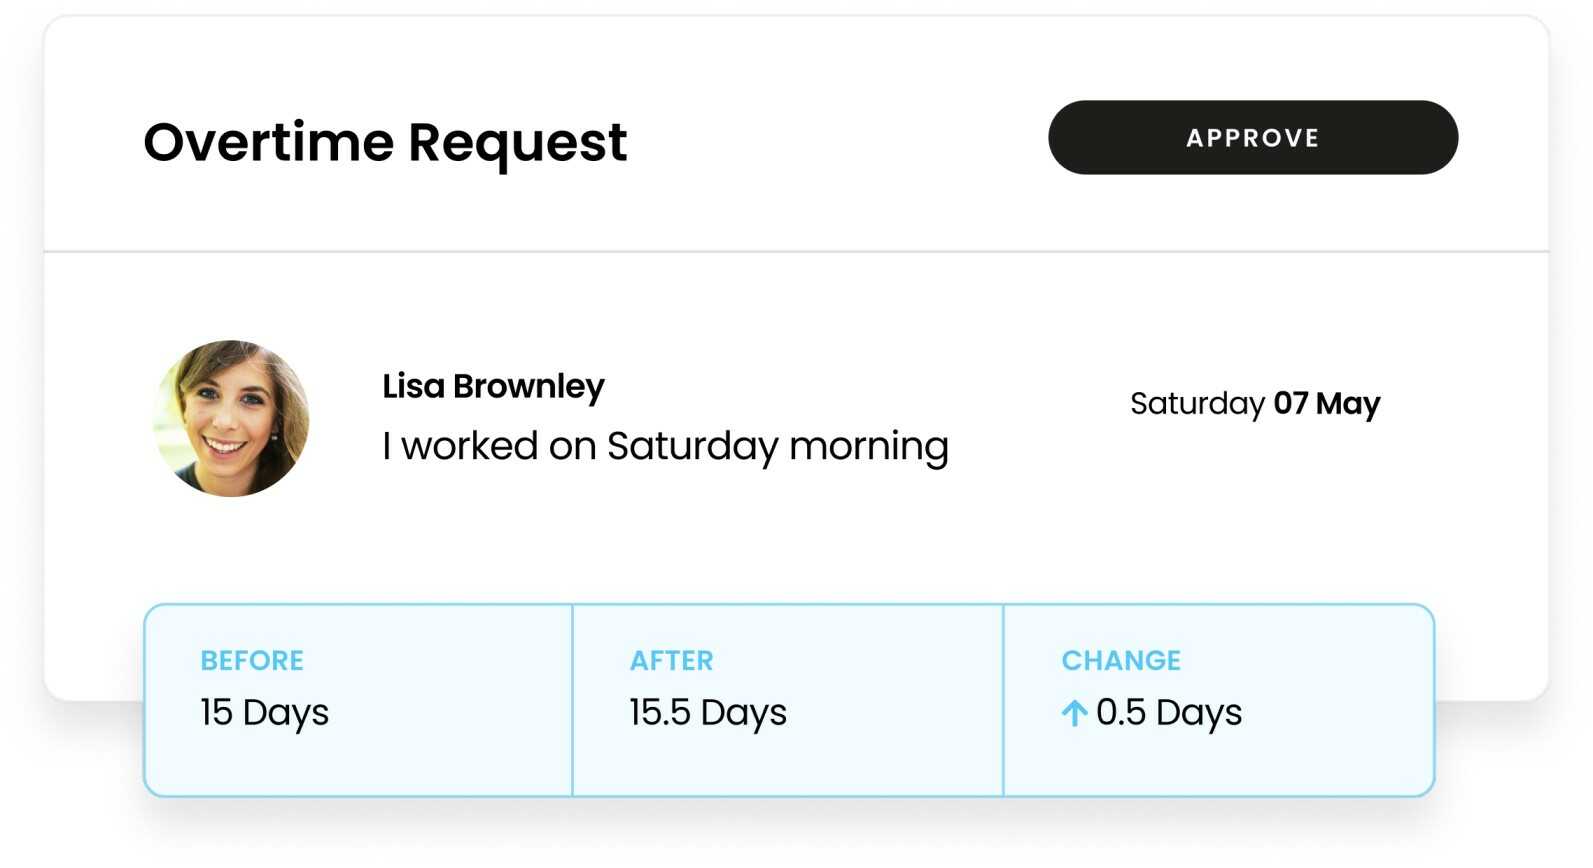
Task: Click the CHANGE label
Action: 1121,661
